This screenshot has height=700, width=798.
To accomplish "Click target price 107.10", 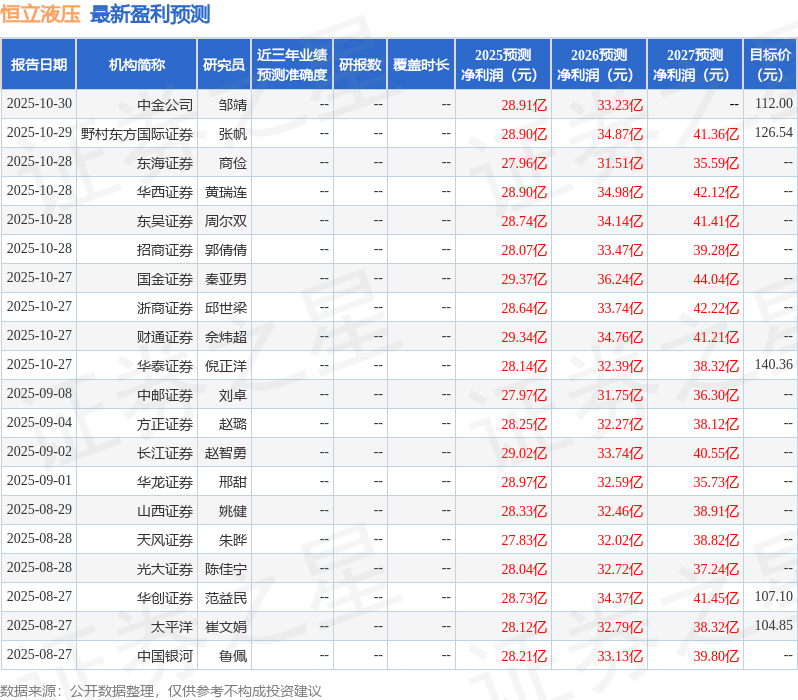I will (774, 597).
